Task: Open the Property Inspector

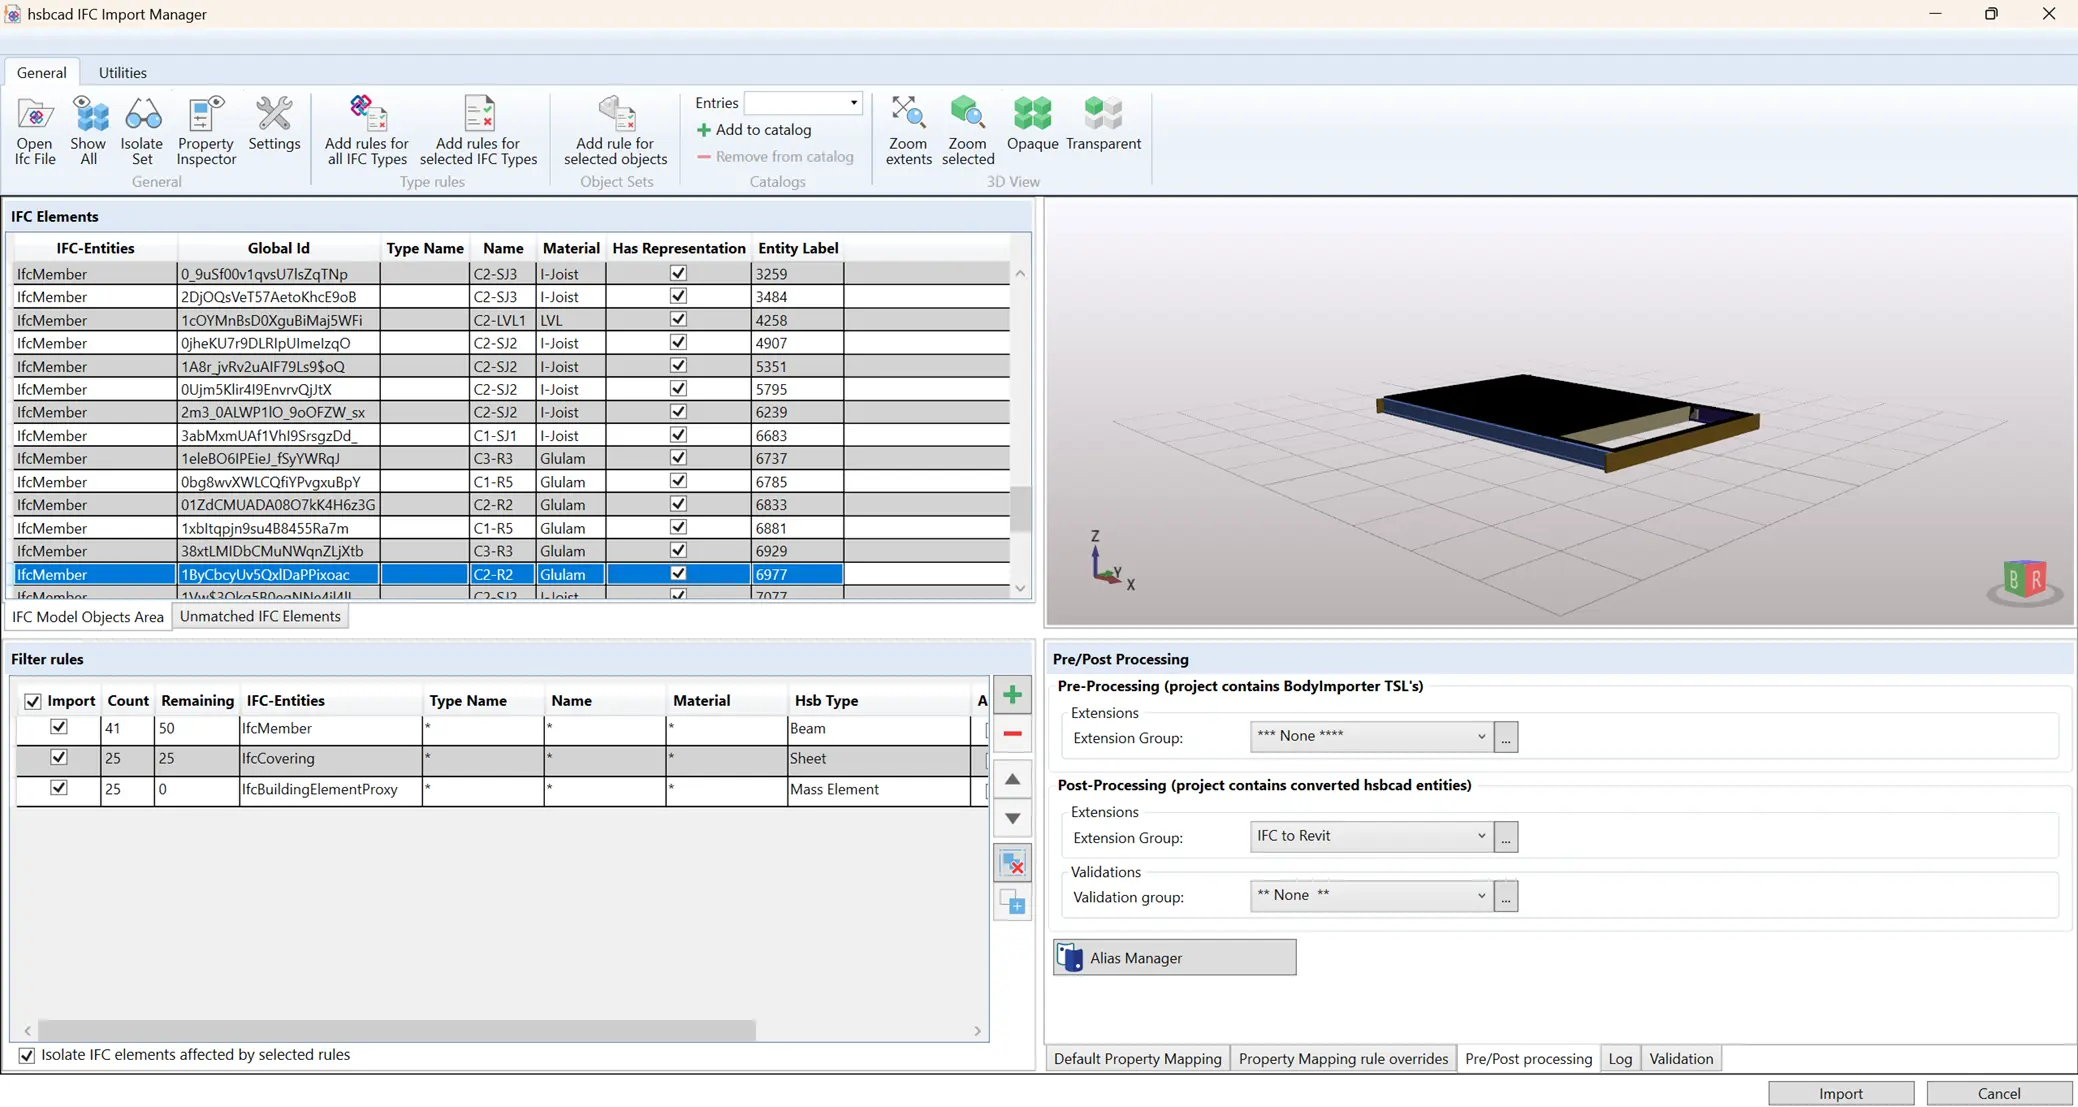Action: (x=204, y=130)
